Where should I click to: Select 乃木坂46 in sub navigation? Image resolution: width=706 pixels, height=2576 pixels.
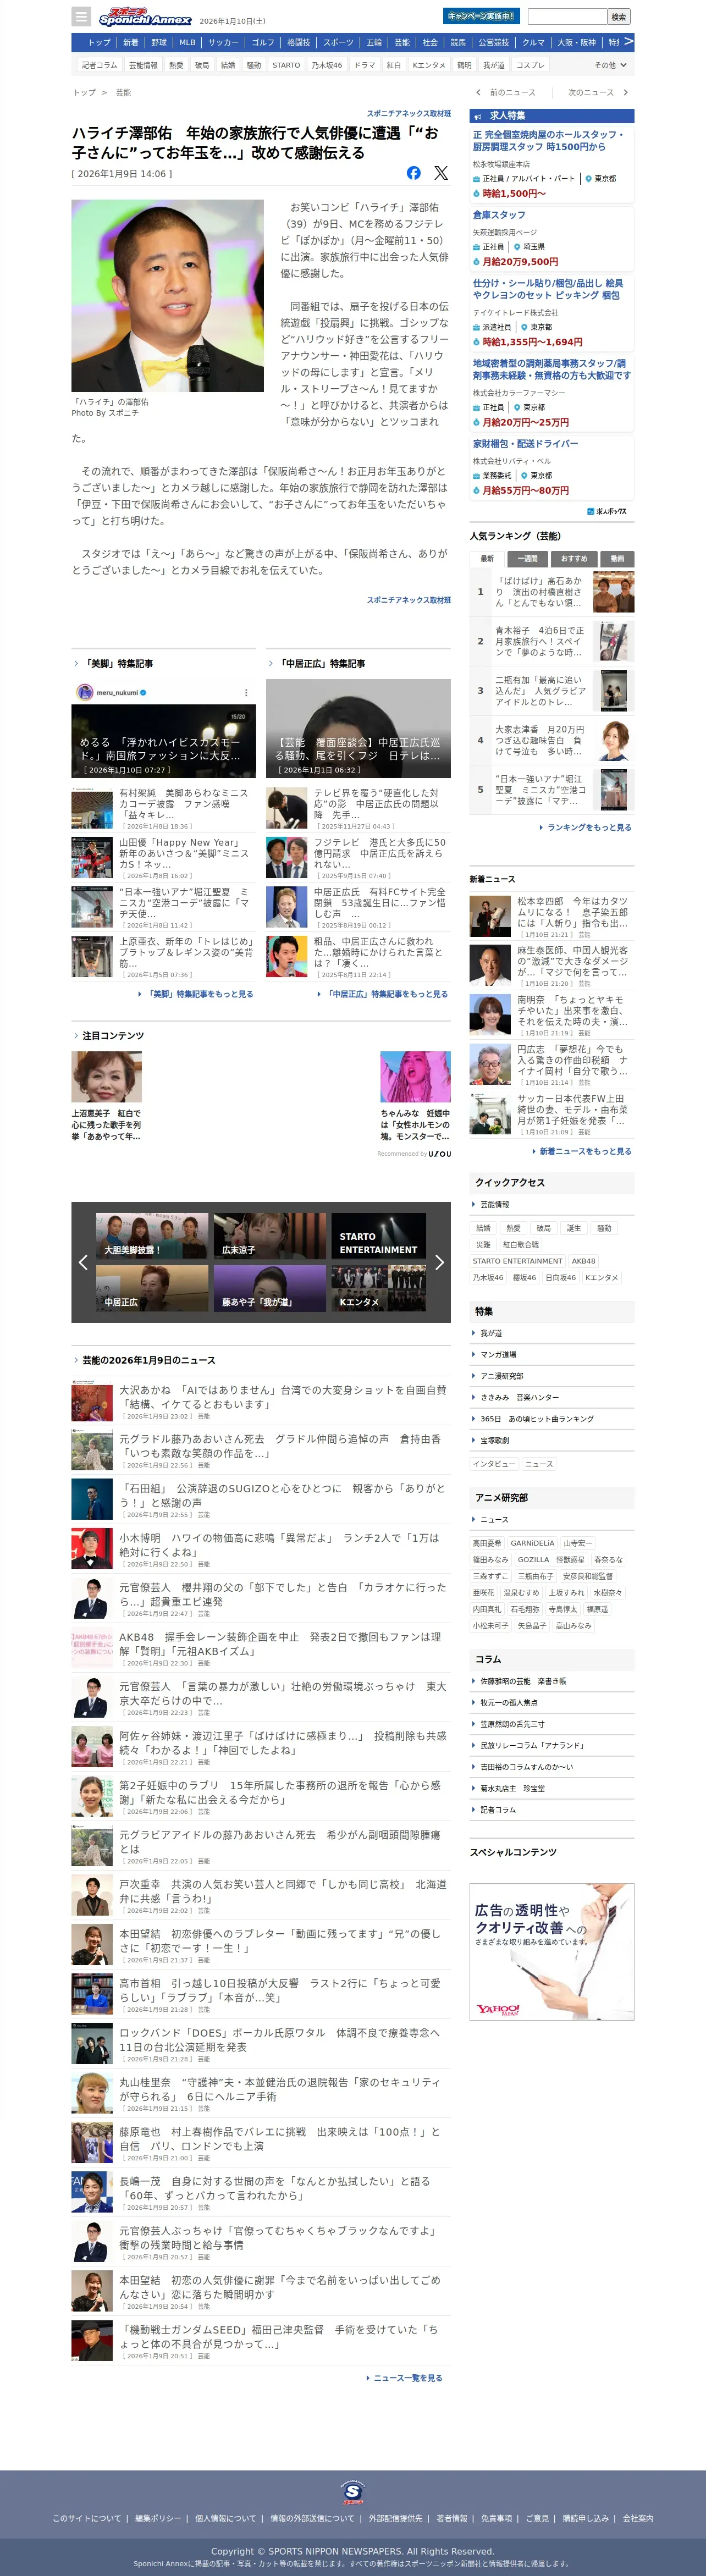click(327, 65)
